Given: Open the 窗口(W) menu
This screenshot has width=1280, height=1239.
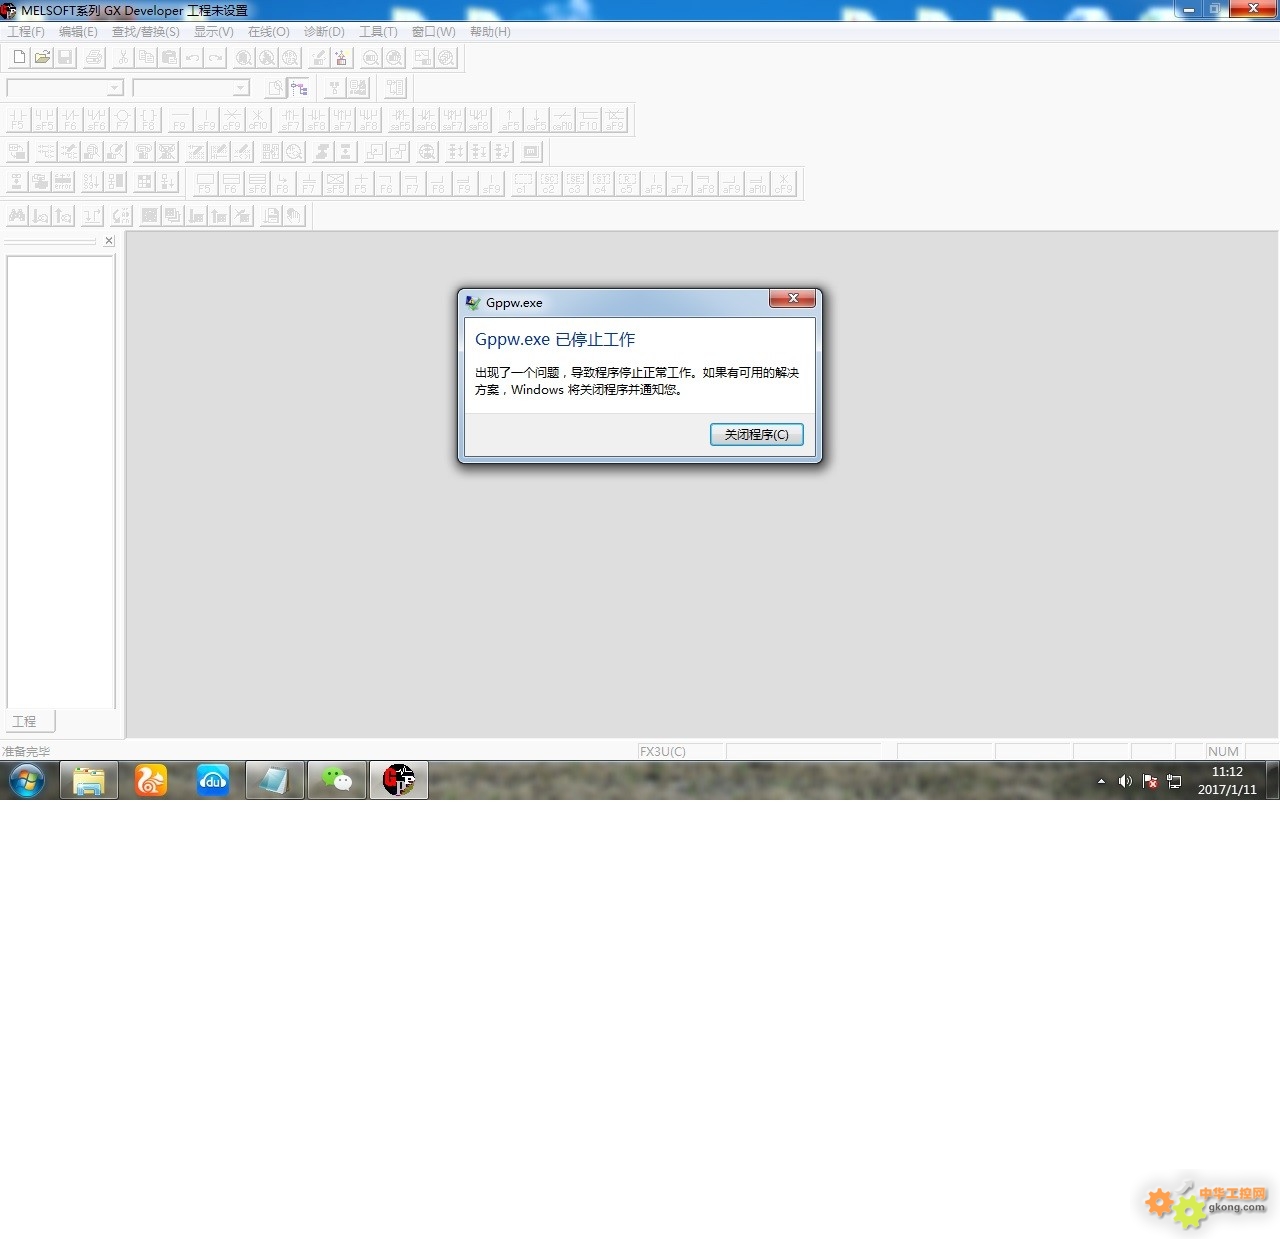Looking at the screenshot, I should point(434,32).
